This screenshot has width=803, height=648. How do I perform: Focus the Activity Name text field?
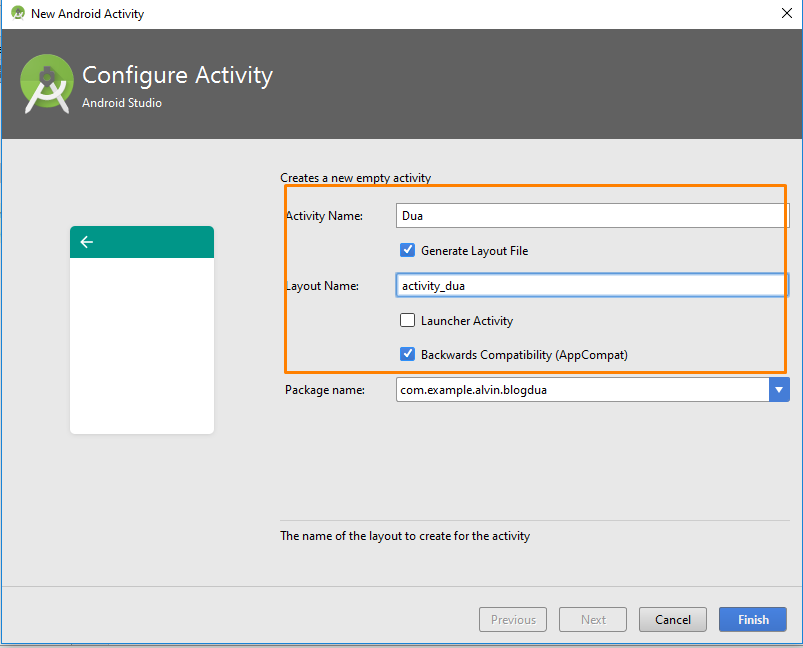(592, 216)
